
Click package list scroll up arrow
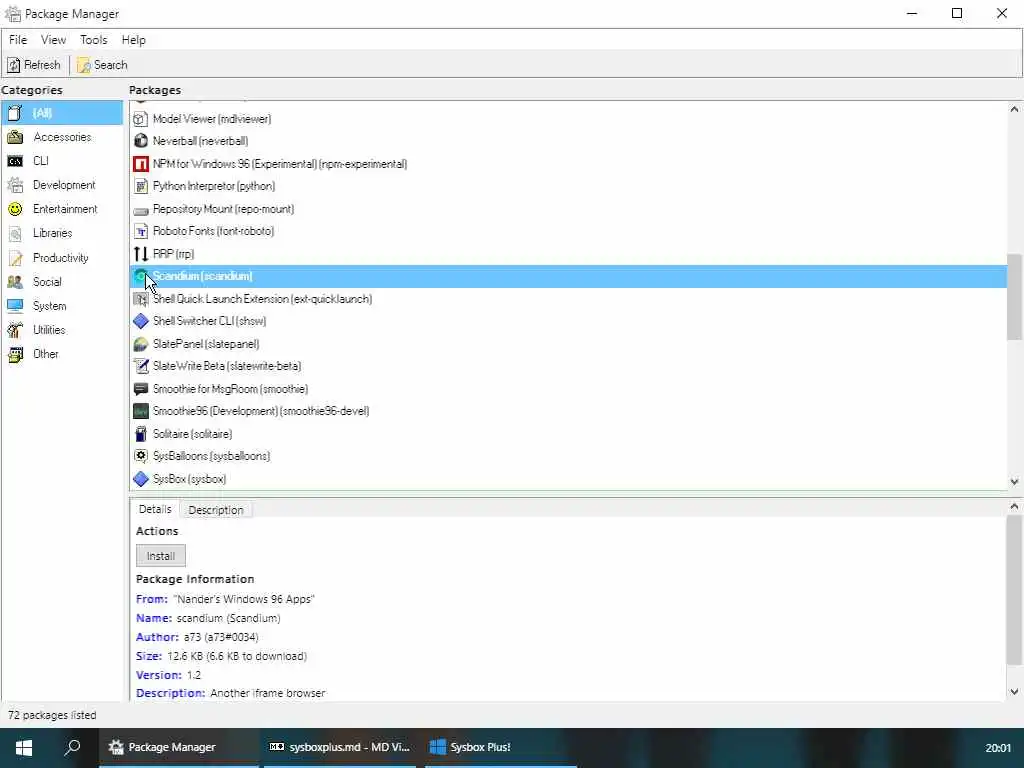point(1014,110)
